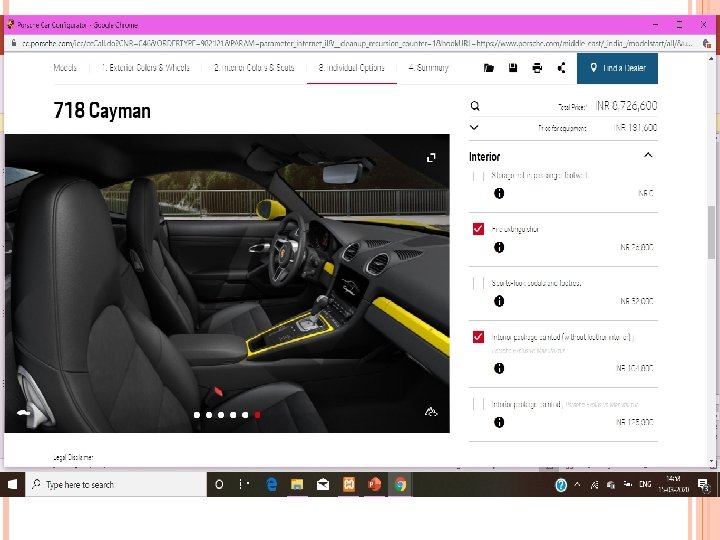Open the Legal Disclaimer link
This screenshot has height=540, width=720.
73,457
